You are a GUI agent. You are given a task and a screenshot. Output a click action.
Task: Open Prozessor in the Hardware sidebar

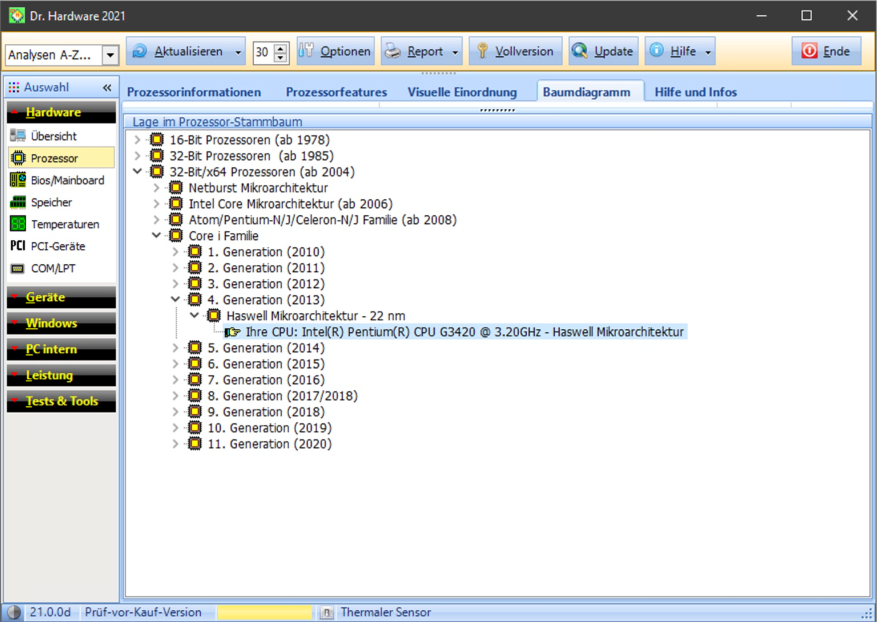54,158
